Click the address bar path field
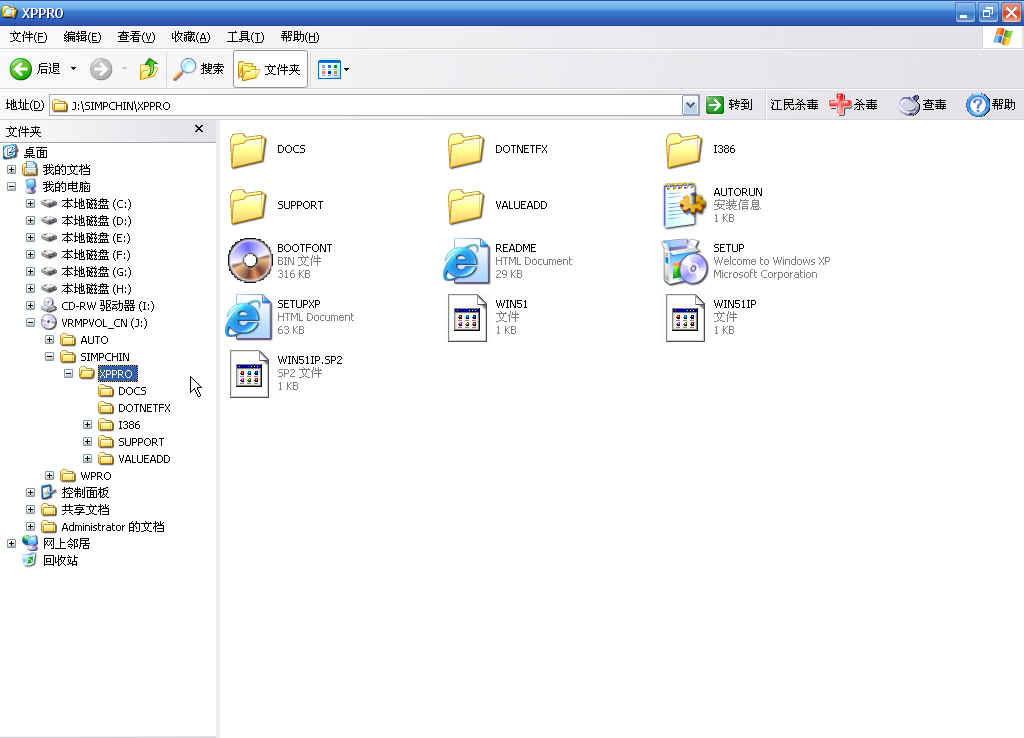The width and height of the screenshot is (1024, 738). point(366,105)
